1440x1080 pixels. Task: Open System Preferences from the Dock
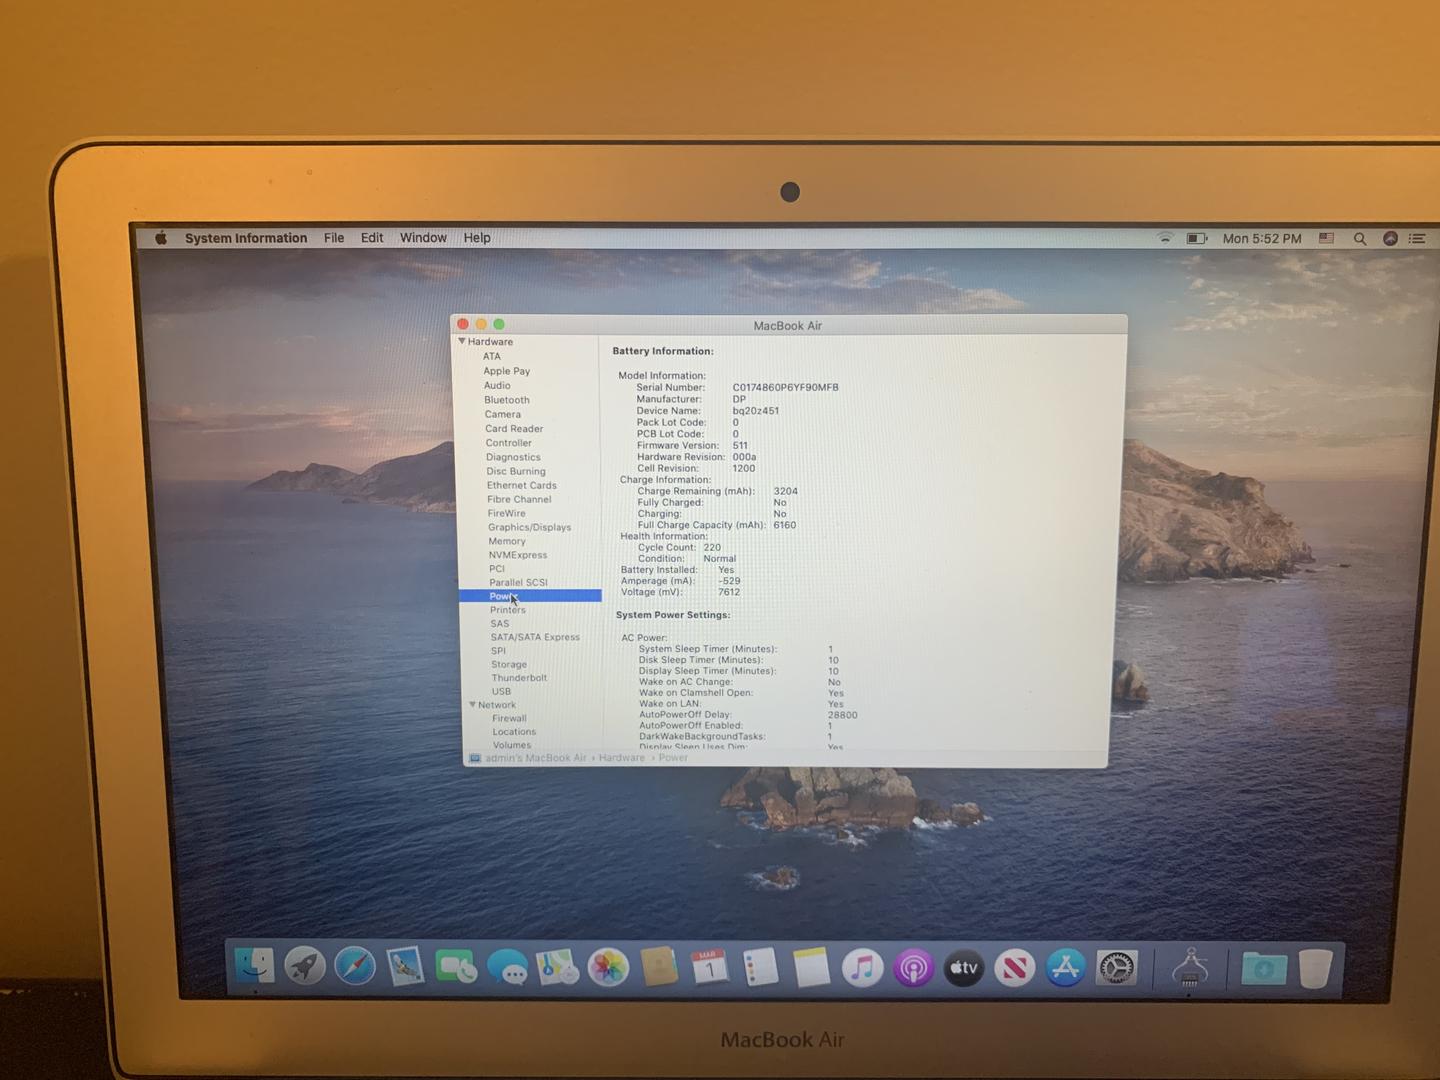click(x=1116, y=967)
